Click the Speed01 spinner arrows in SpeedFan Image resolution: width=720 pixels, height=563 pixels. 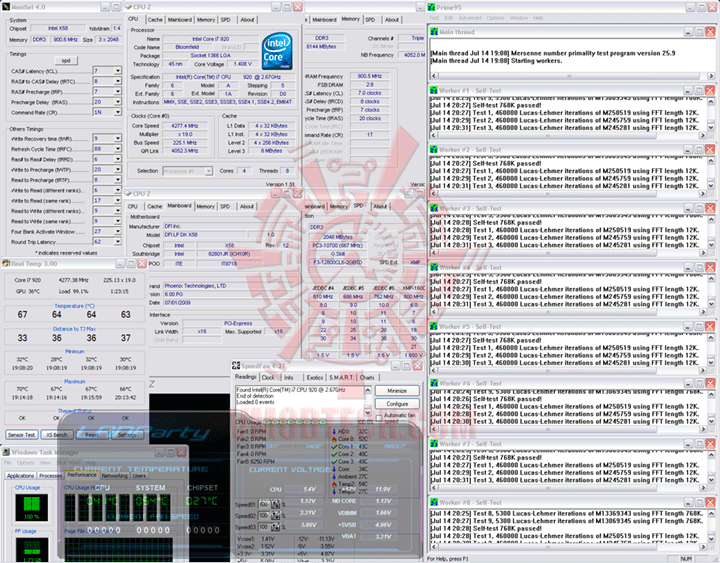click(276, 504)
